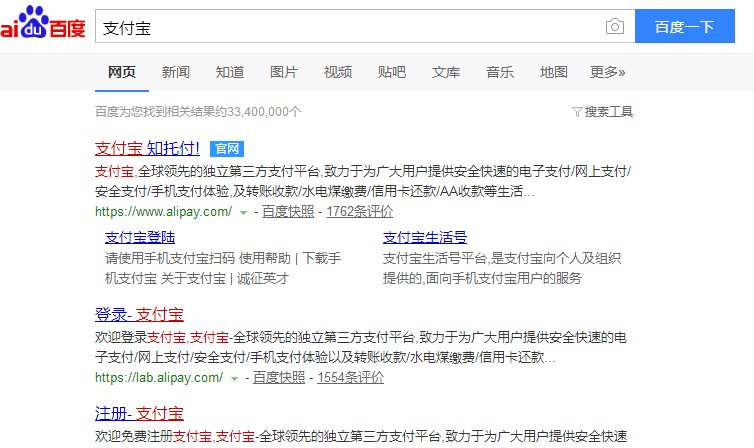Open 搜索工具 filter options
Viewport: 754px width, 448px height.
point(603,112)
